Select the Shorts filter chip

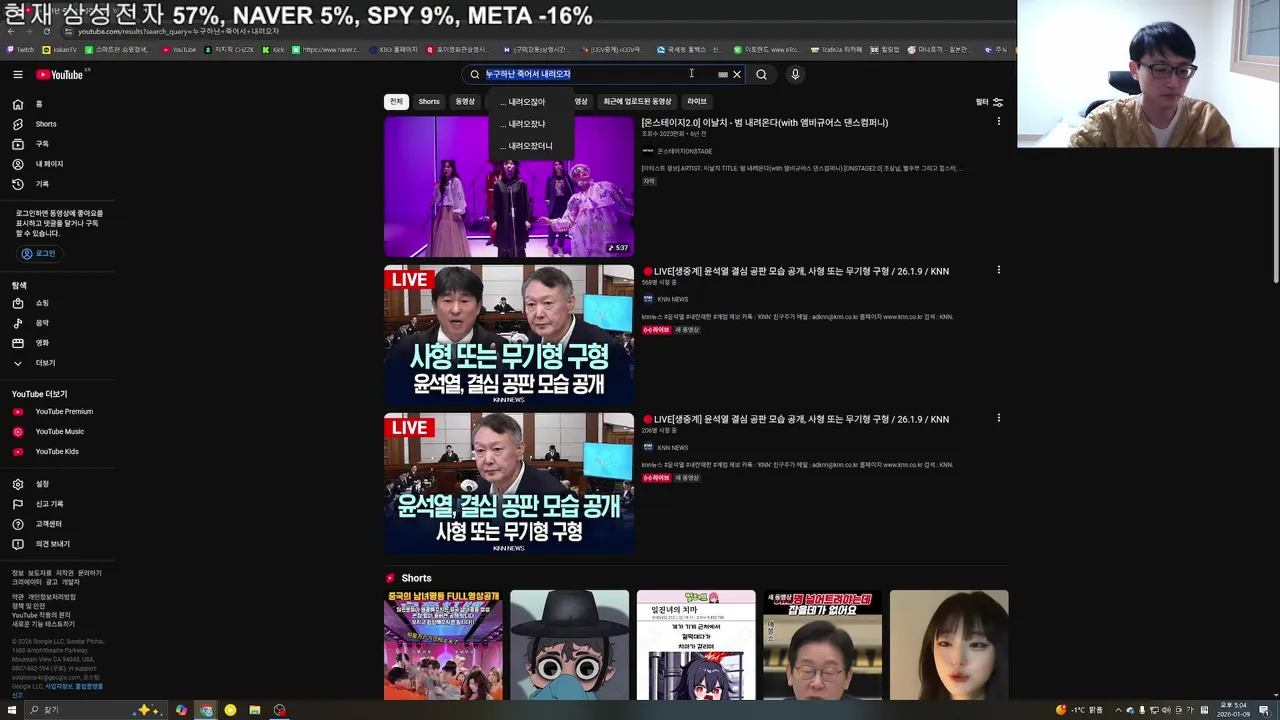click(429, 101)
